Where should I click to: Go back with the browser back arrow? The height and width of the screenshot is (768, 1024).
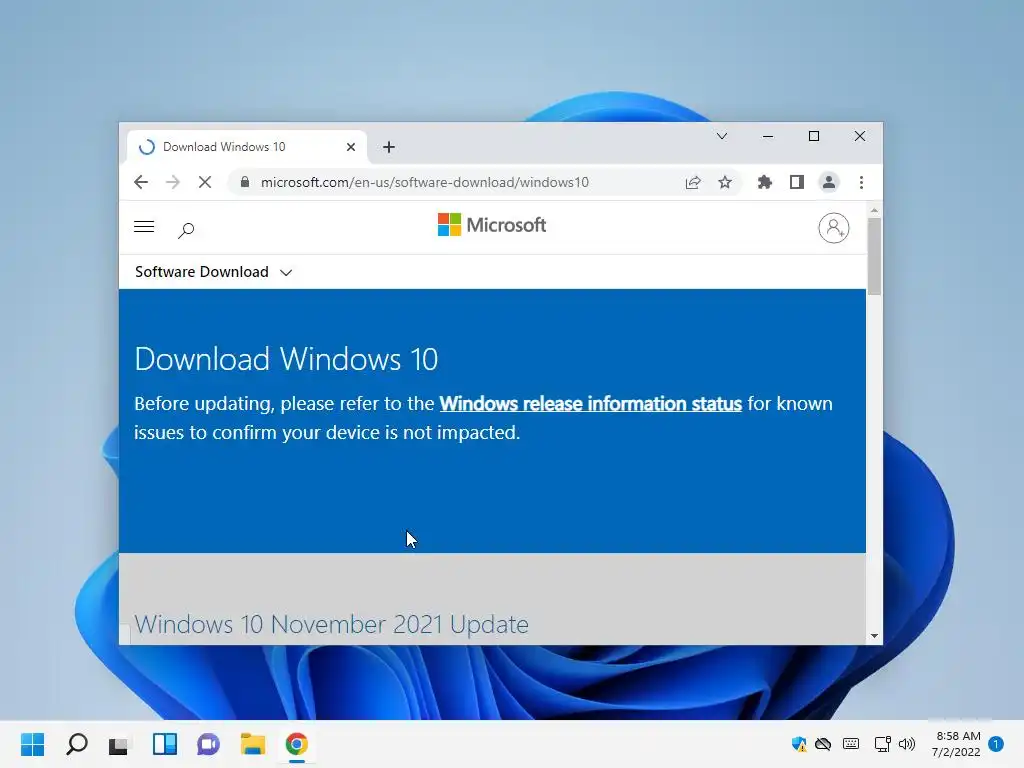141,182
